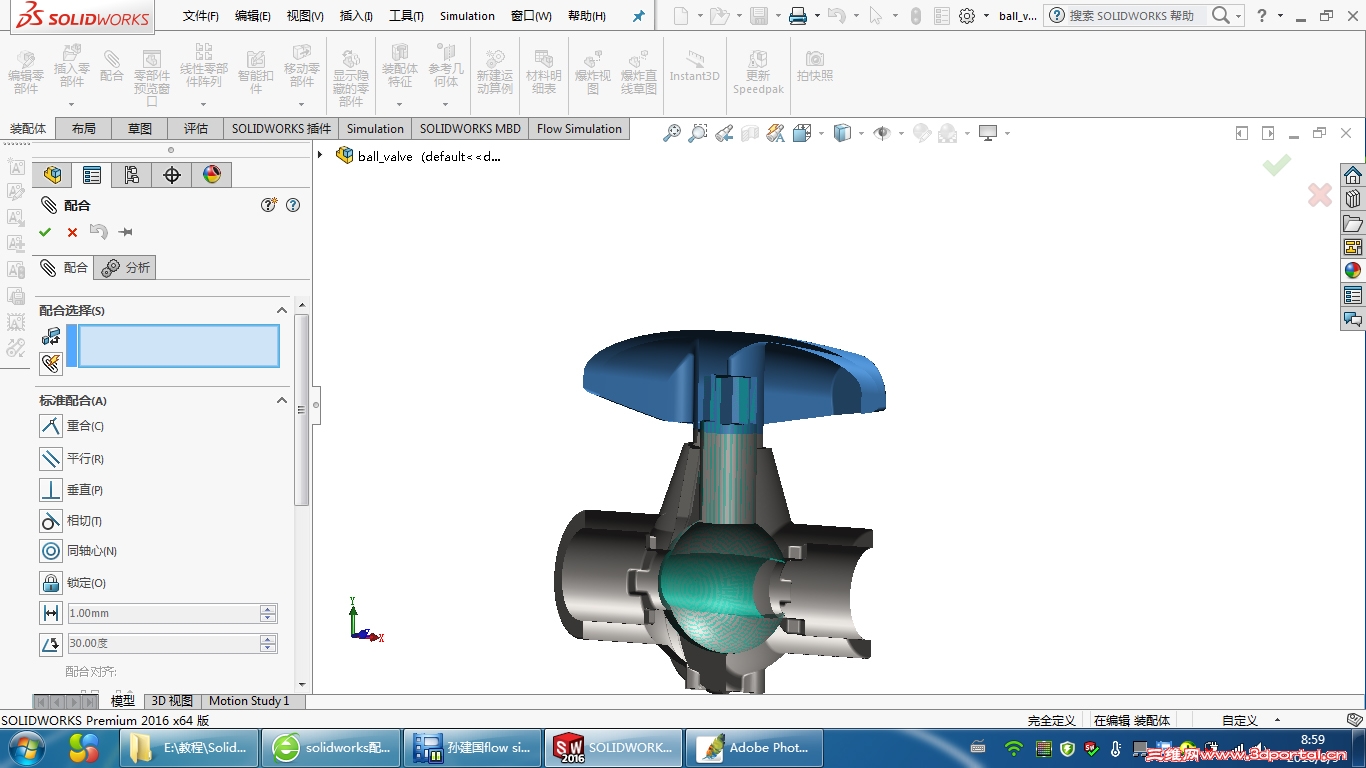Open the SOLIDWORKS Resources home icon in task pane
This screenshot has height=768, width=1366.
tap(1353, 176)
